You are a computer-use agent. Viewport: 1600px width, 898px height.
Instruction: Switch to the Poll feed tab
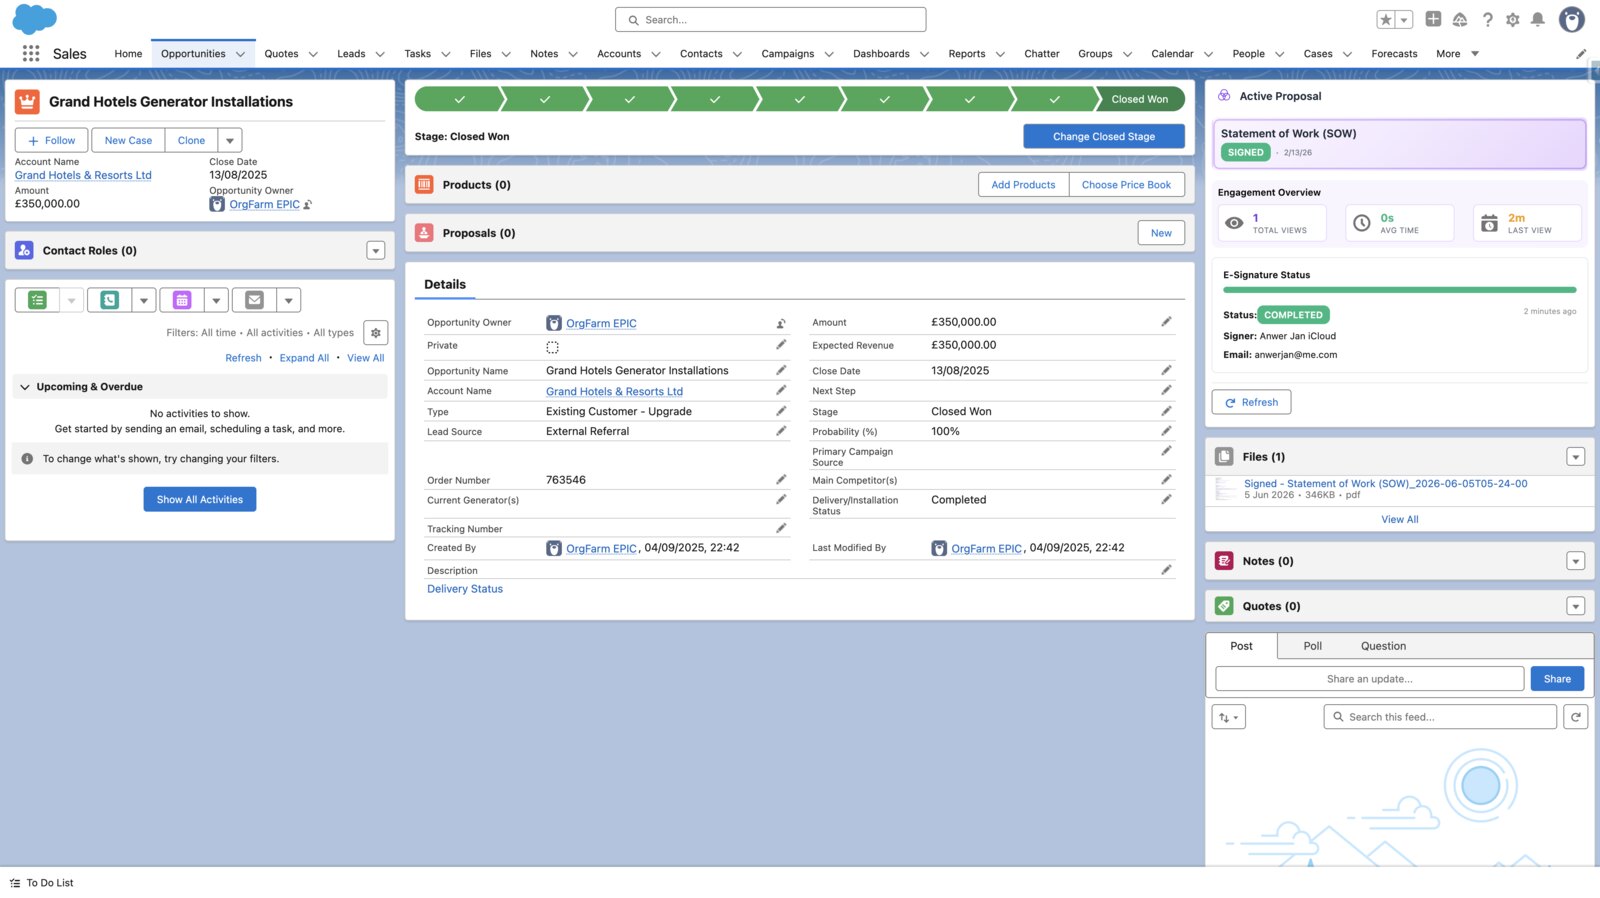1312,646
